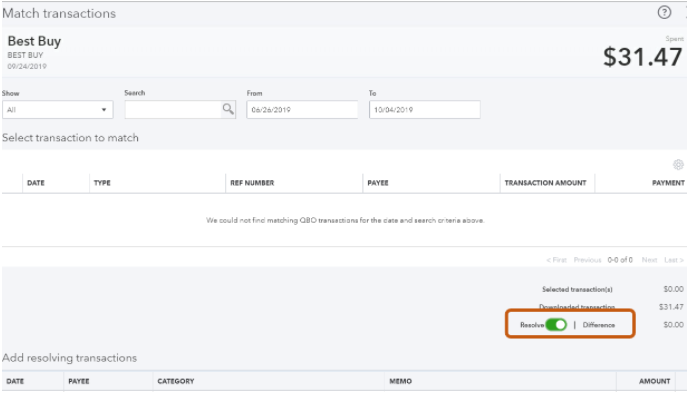689x394 pixels.
Task: Click the search magnifier icon
Action: (228, 109)
